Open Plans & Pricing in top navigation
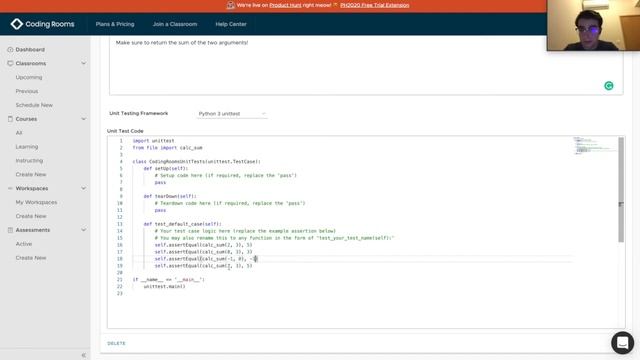Viewport: 640px width, 360px height. (115, 24)
